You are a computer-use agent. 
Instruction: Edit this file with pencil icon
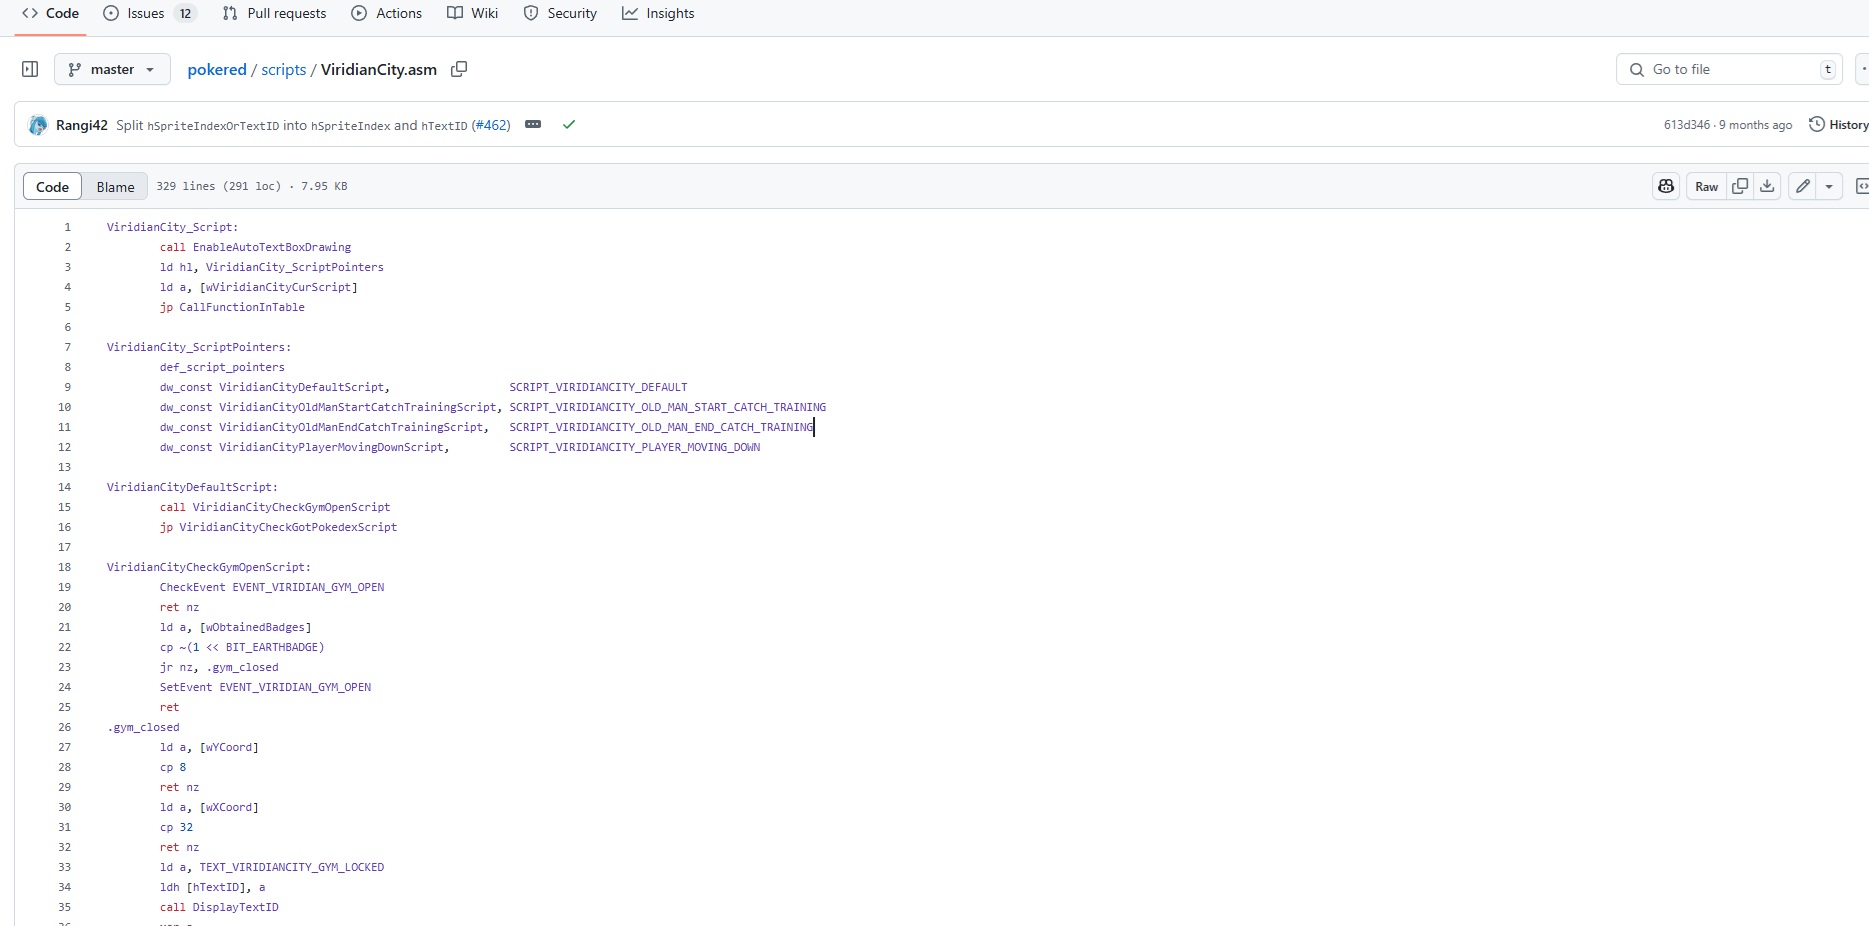[x=1802, y=186]
